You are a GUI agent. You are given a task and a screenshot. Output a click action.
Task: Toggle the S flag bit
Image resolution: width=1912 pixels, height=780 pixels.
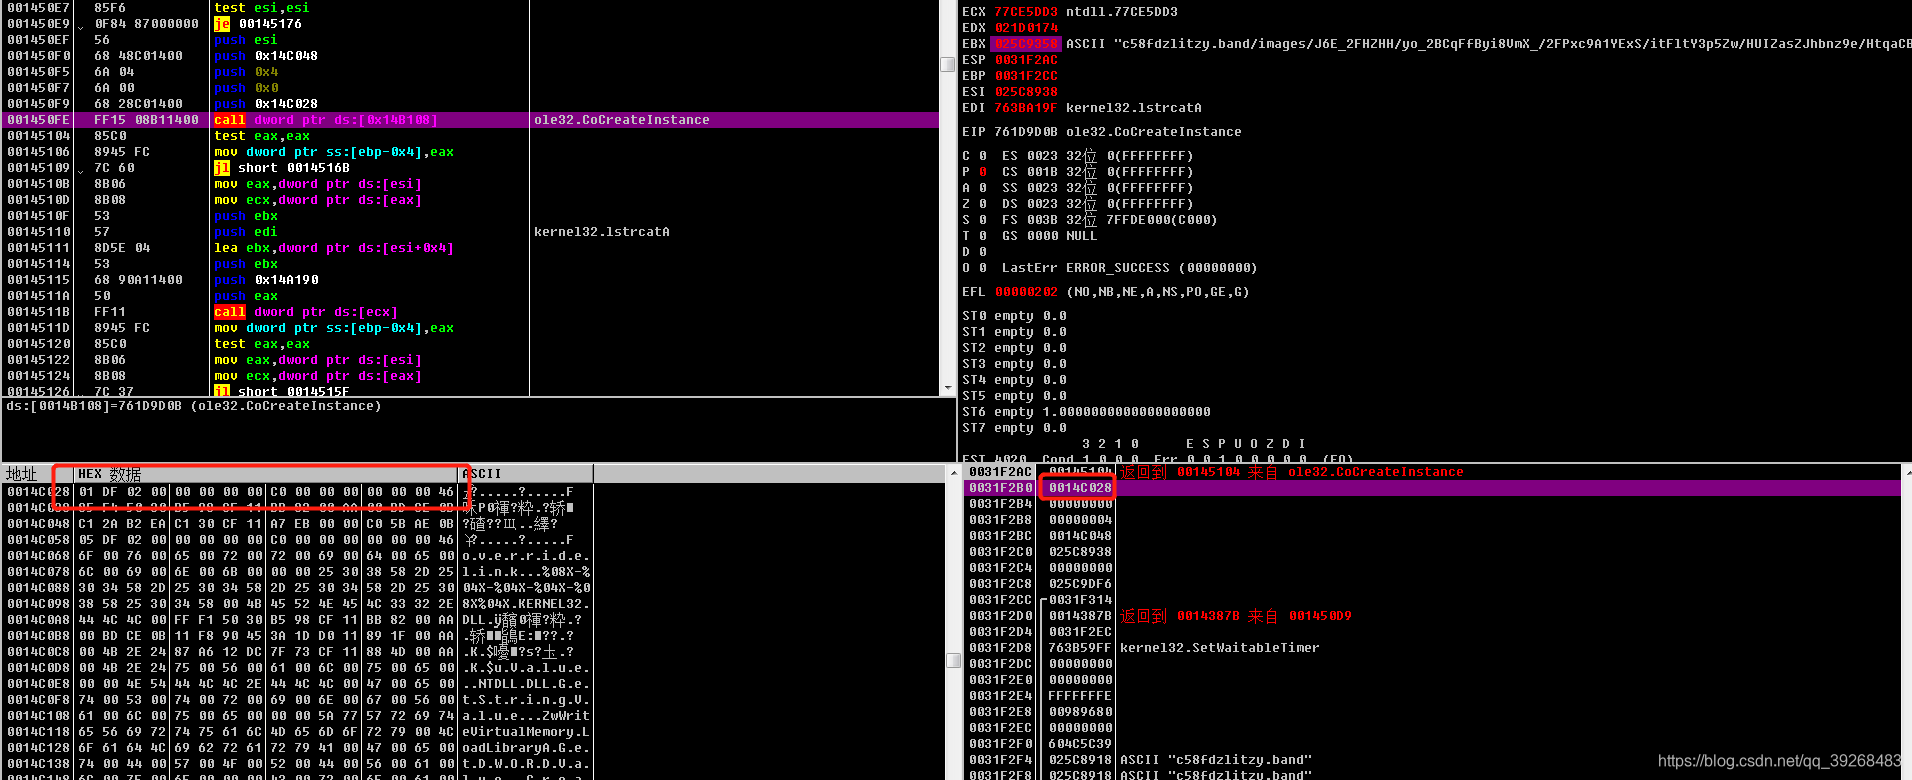(983, 220)
